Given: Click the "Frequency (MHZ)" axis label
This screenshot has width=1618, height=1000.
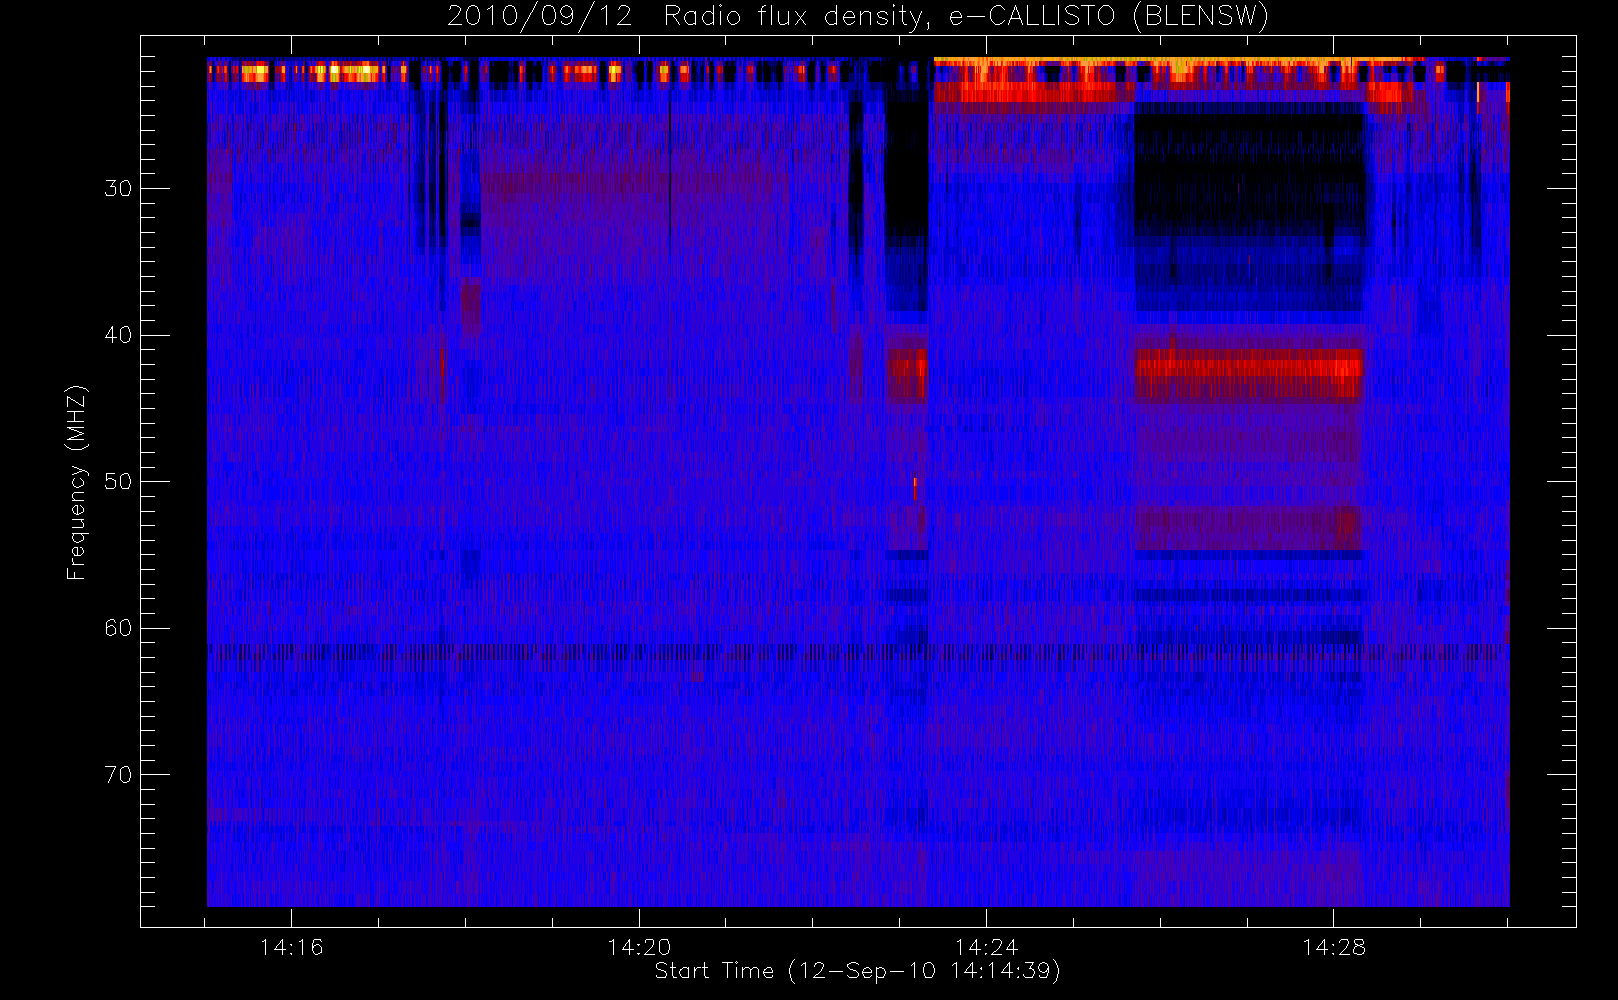Looking at the screenshot, I should (76, 482).
